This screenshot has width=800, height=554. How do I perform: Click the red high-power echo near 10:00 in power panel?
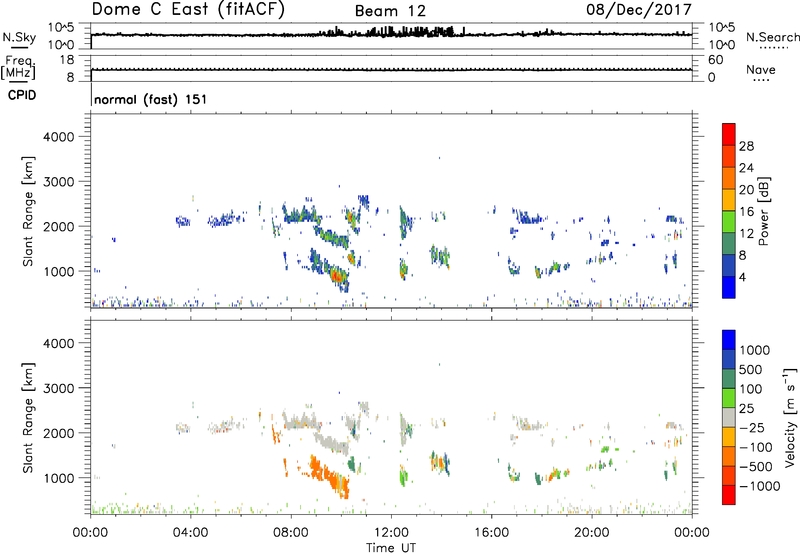pyautogui.click(x=335, y=276)
